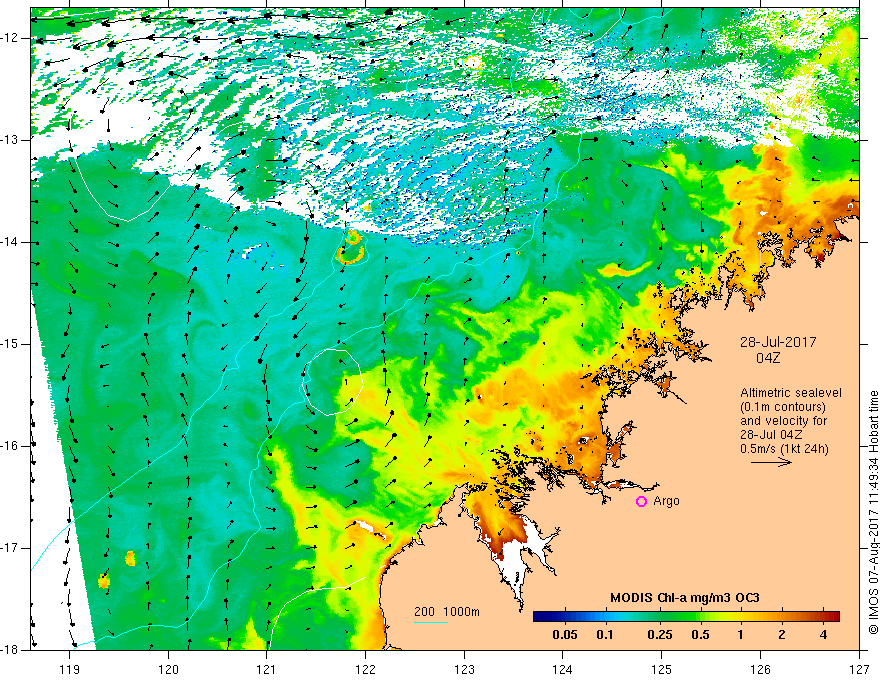Click the 125 longitude axis label
Viewport: 880px width, 680px height.
point(662,670)
